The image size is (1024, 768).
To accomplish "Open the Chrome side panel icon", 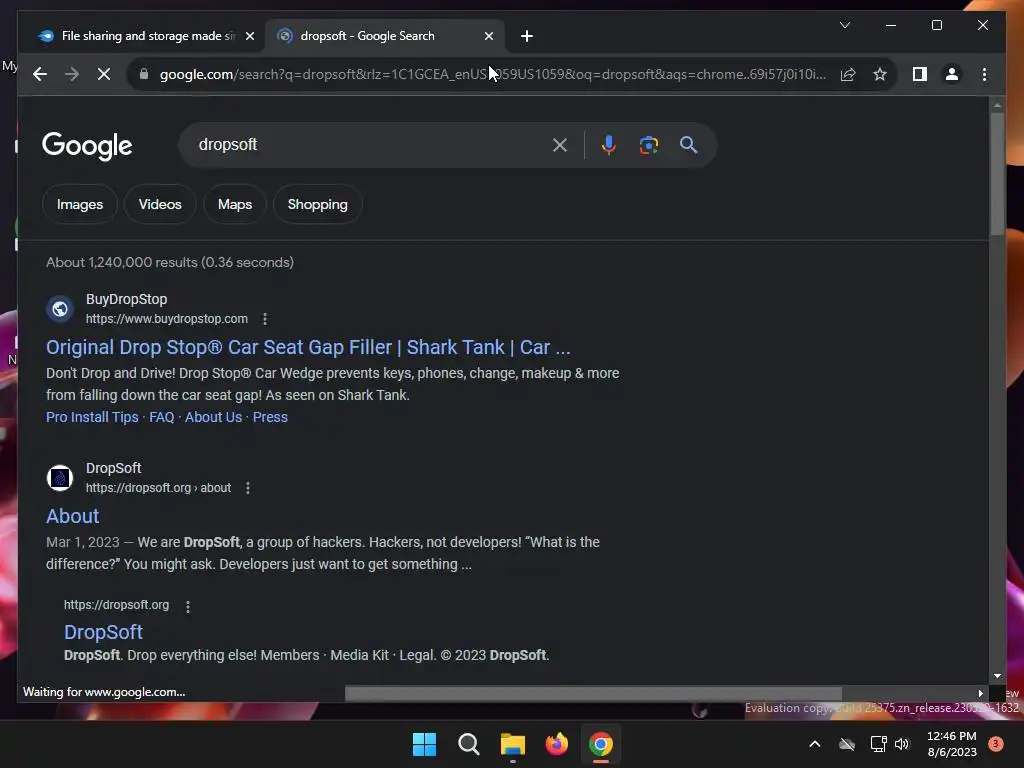I will pyautogui.click(x=920, y=74).
